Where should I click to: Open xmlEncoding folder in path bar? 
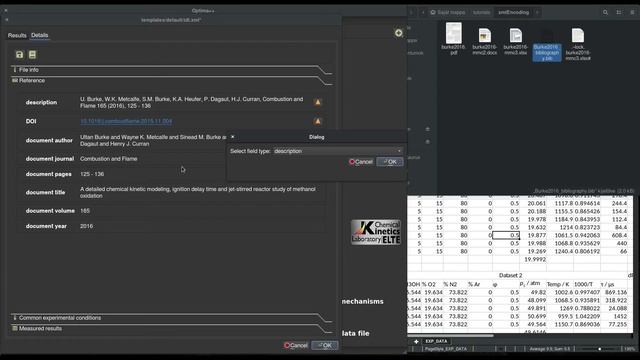click(513, 12)
